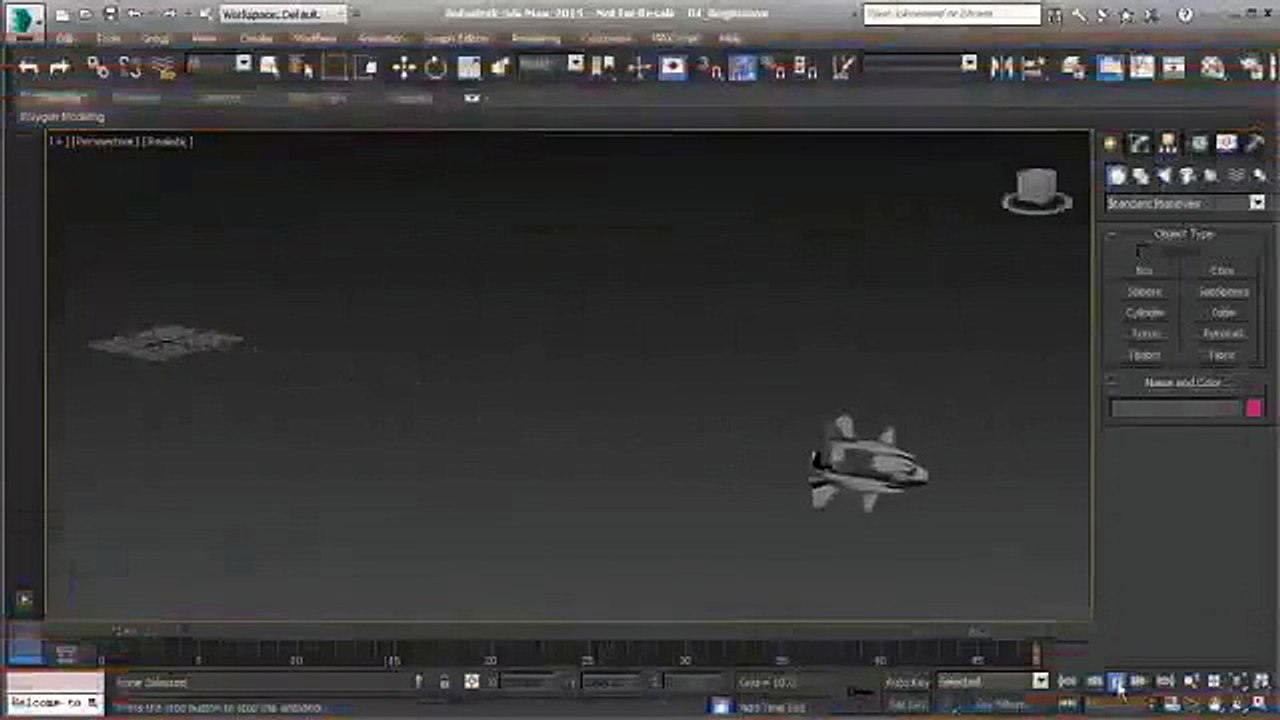Activate the Select and Move tool
Viewport: 1280px width, 720px height.
(404, 67)
